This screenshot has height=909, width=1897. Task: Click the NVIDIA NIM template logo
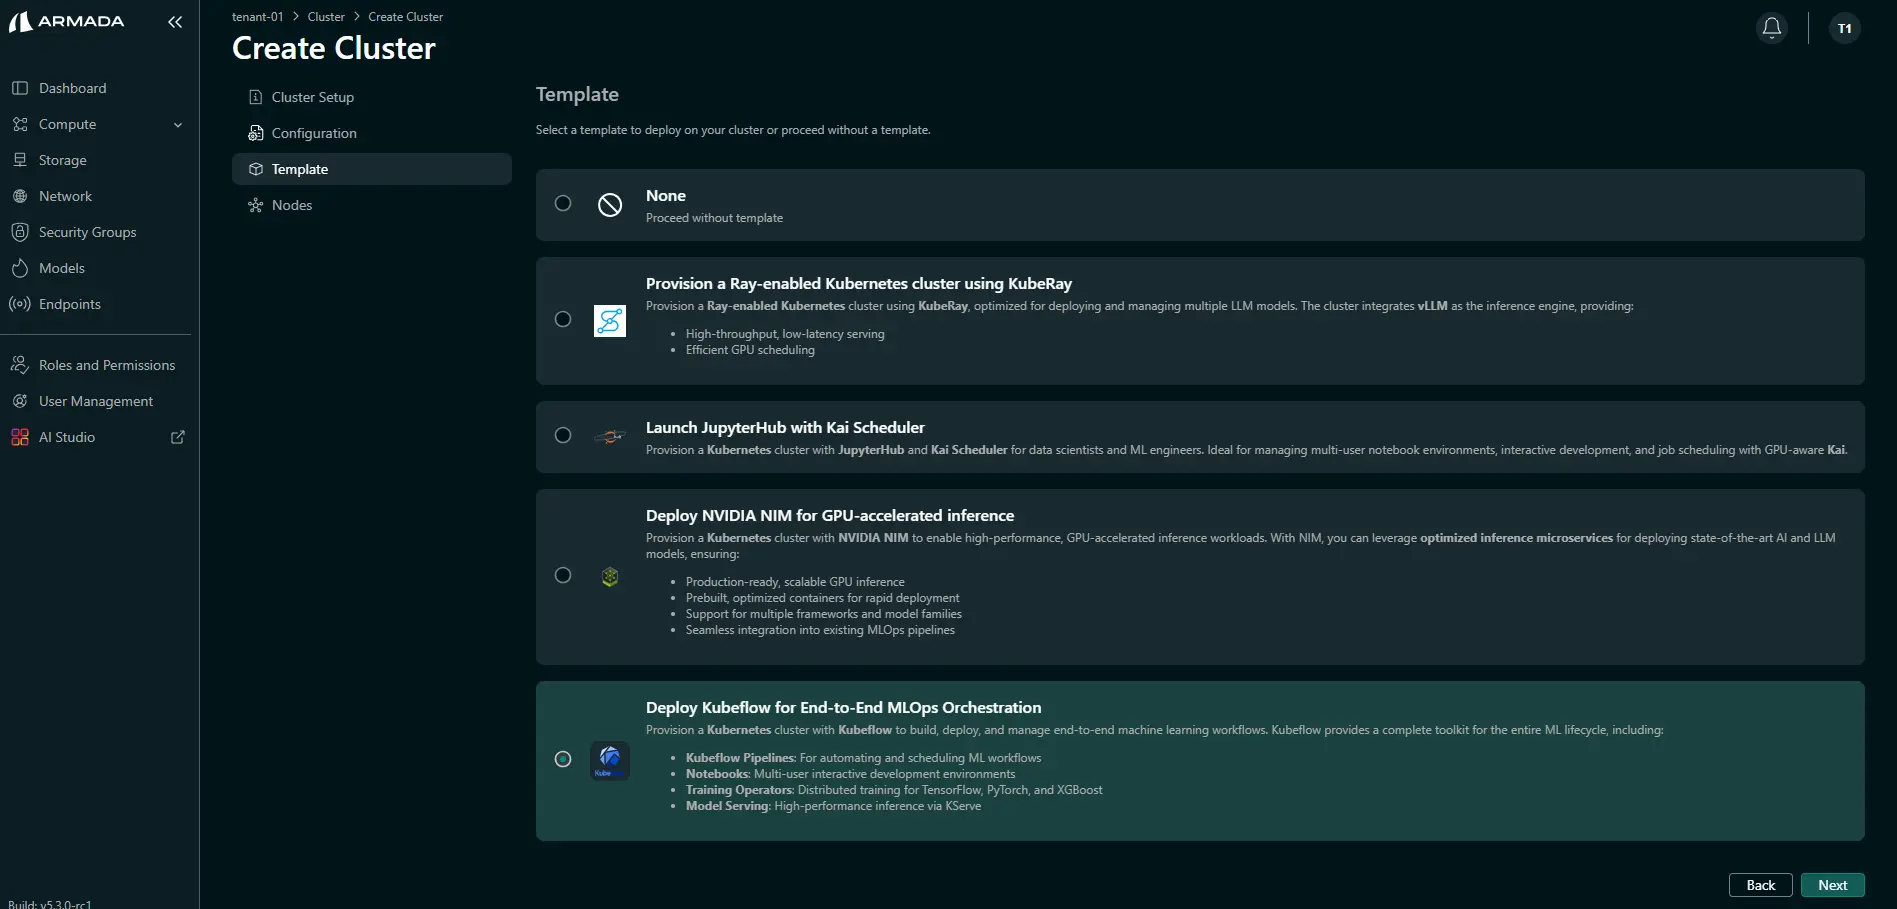point(610,577)
